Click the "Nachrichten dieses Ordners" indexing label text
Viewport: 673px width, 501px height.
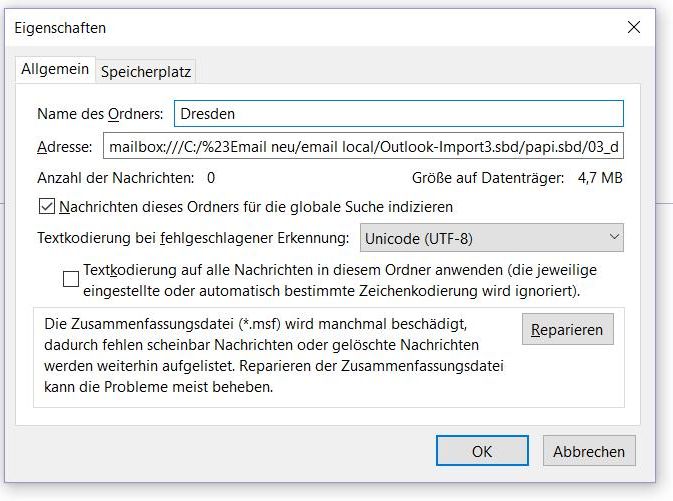pyautogui.click(x=257, y=207)
